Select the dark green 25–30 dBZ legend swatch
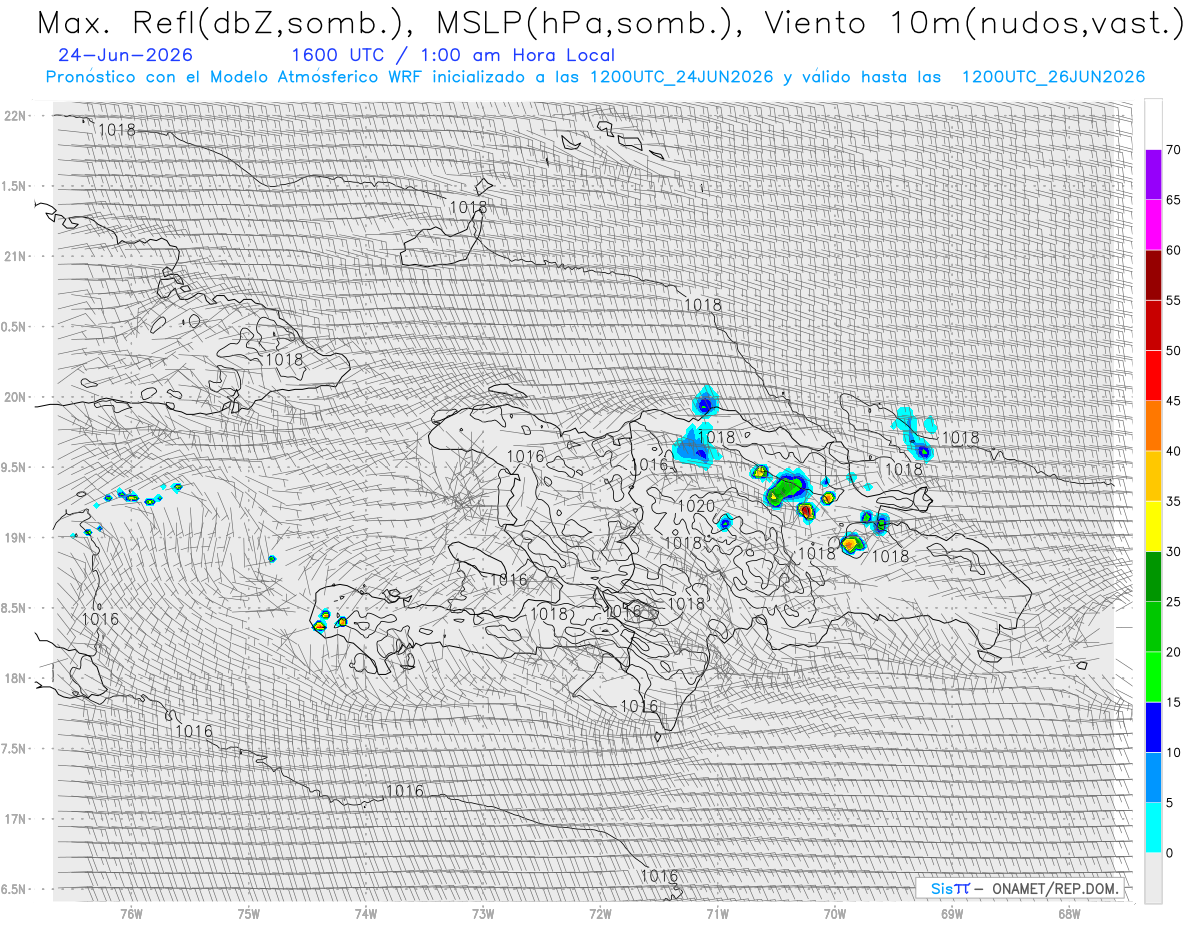The image size is (1200, 927). 1153,577
